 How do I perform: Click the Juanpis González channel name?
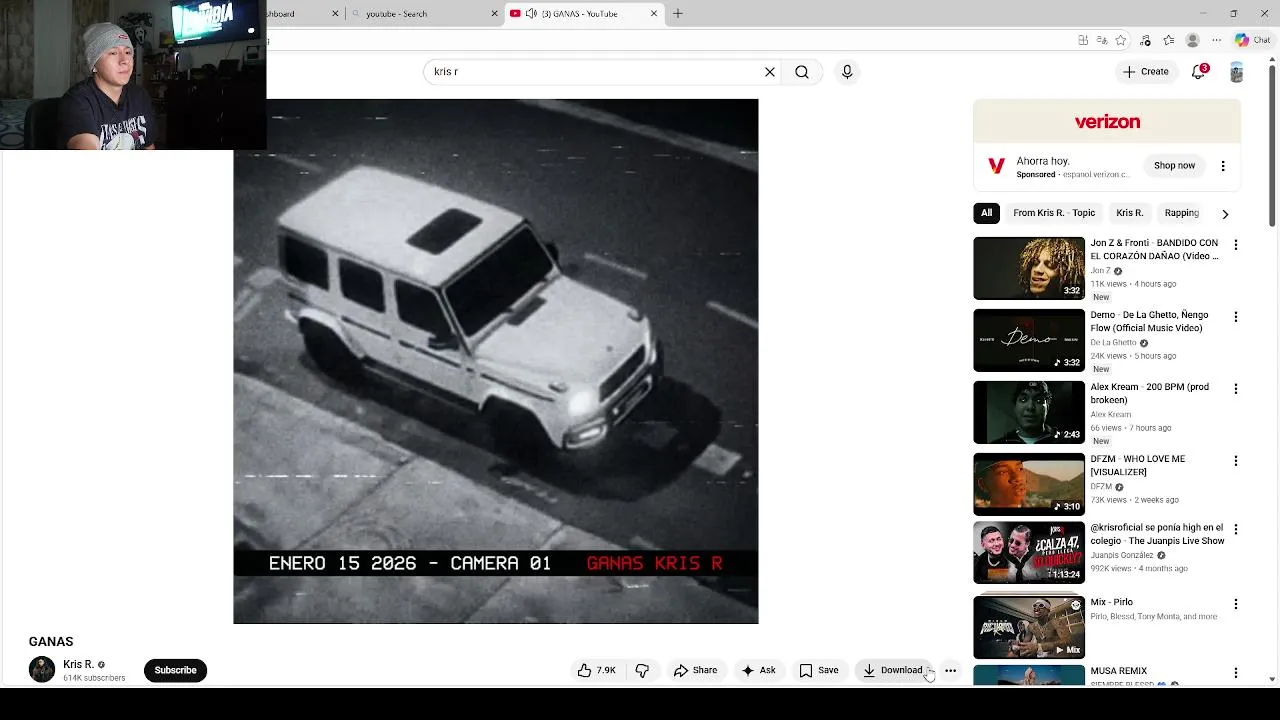click(x=1122, y=555)
